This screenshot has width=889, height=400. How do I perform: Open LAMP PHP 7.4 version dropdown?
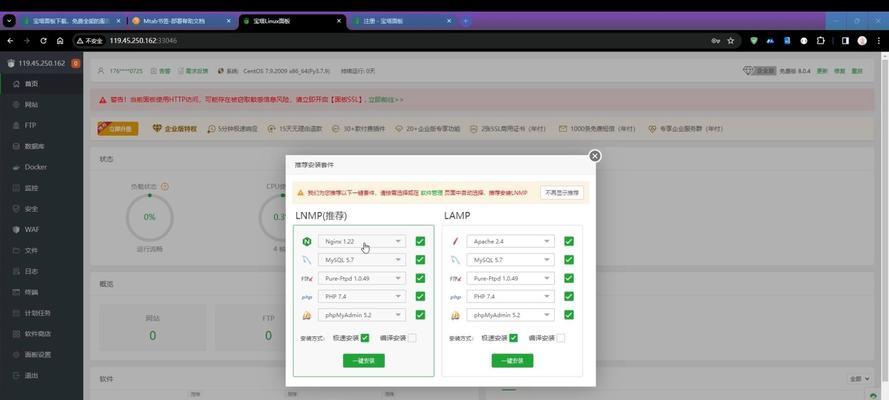(x=510, y=297)
